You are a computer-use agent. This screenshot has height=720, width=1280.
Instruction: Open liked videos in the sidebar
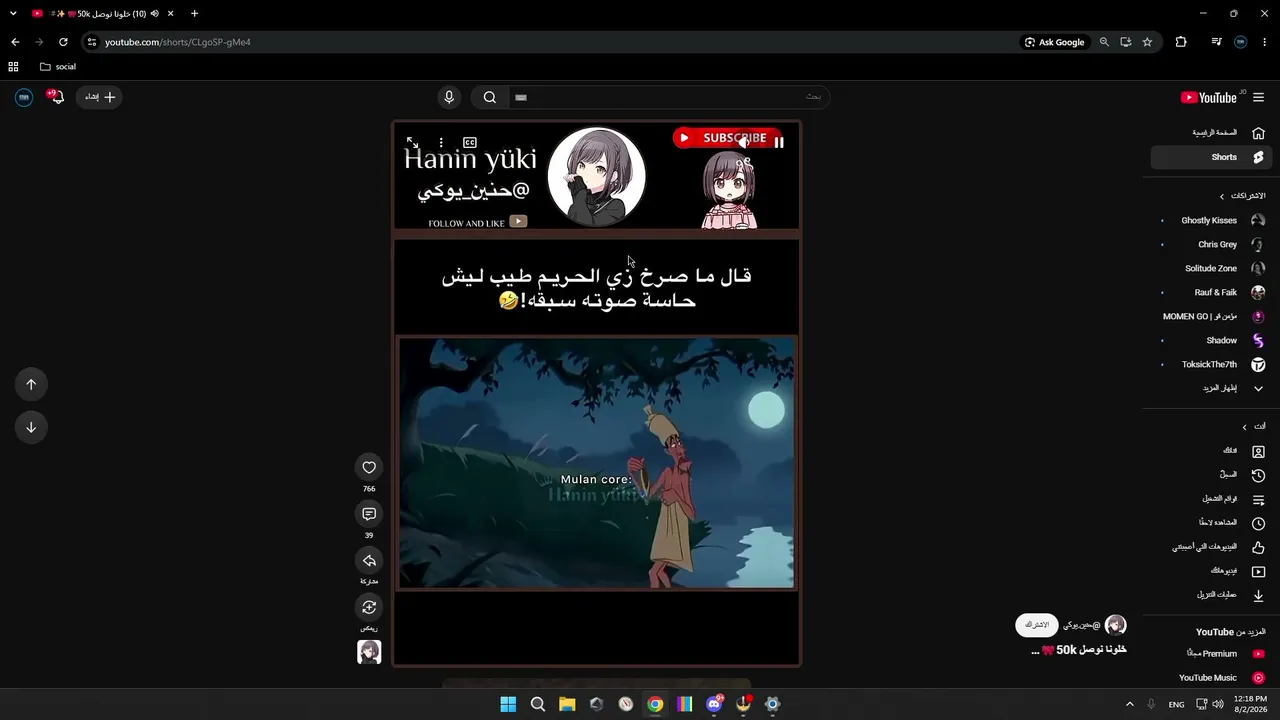point(1209,547)
